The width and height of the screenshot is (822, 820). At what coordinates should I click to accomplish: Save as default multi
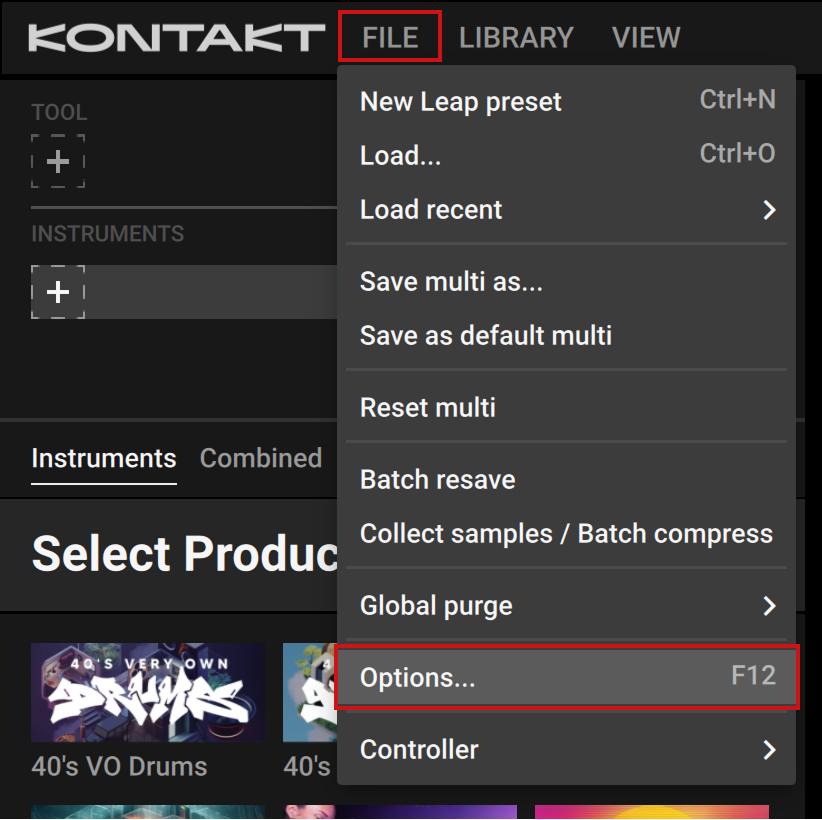485,336
